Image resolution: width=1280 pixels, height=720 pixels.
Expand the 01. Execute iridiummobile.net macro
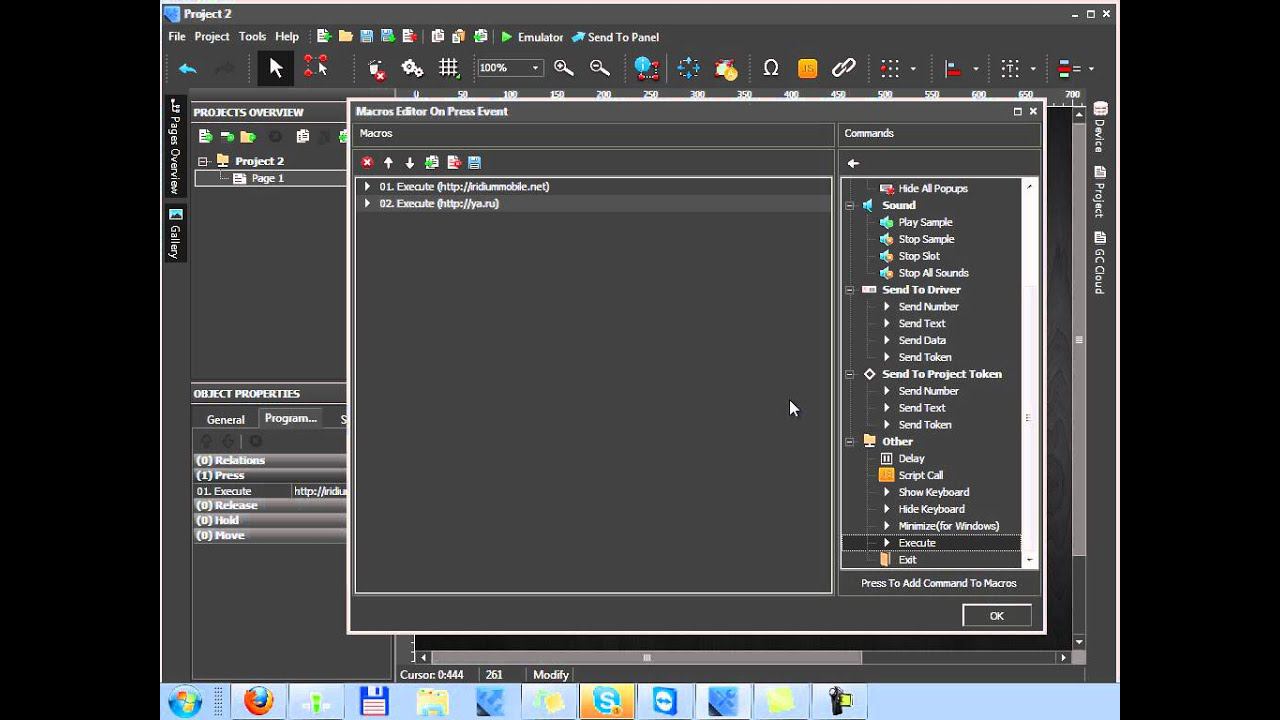[367, 186]
